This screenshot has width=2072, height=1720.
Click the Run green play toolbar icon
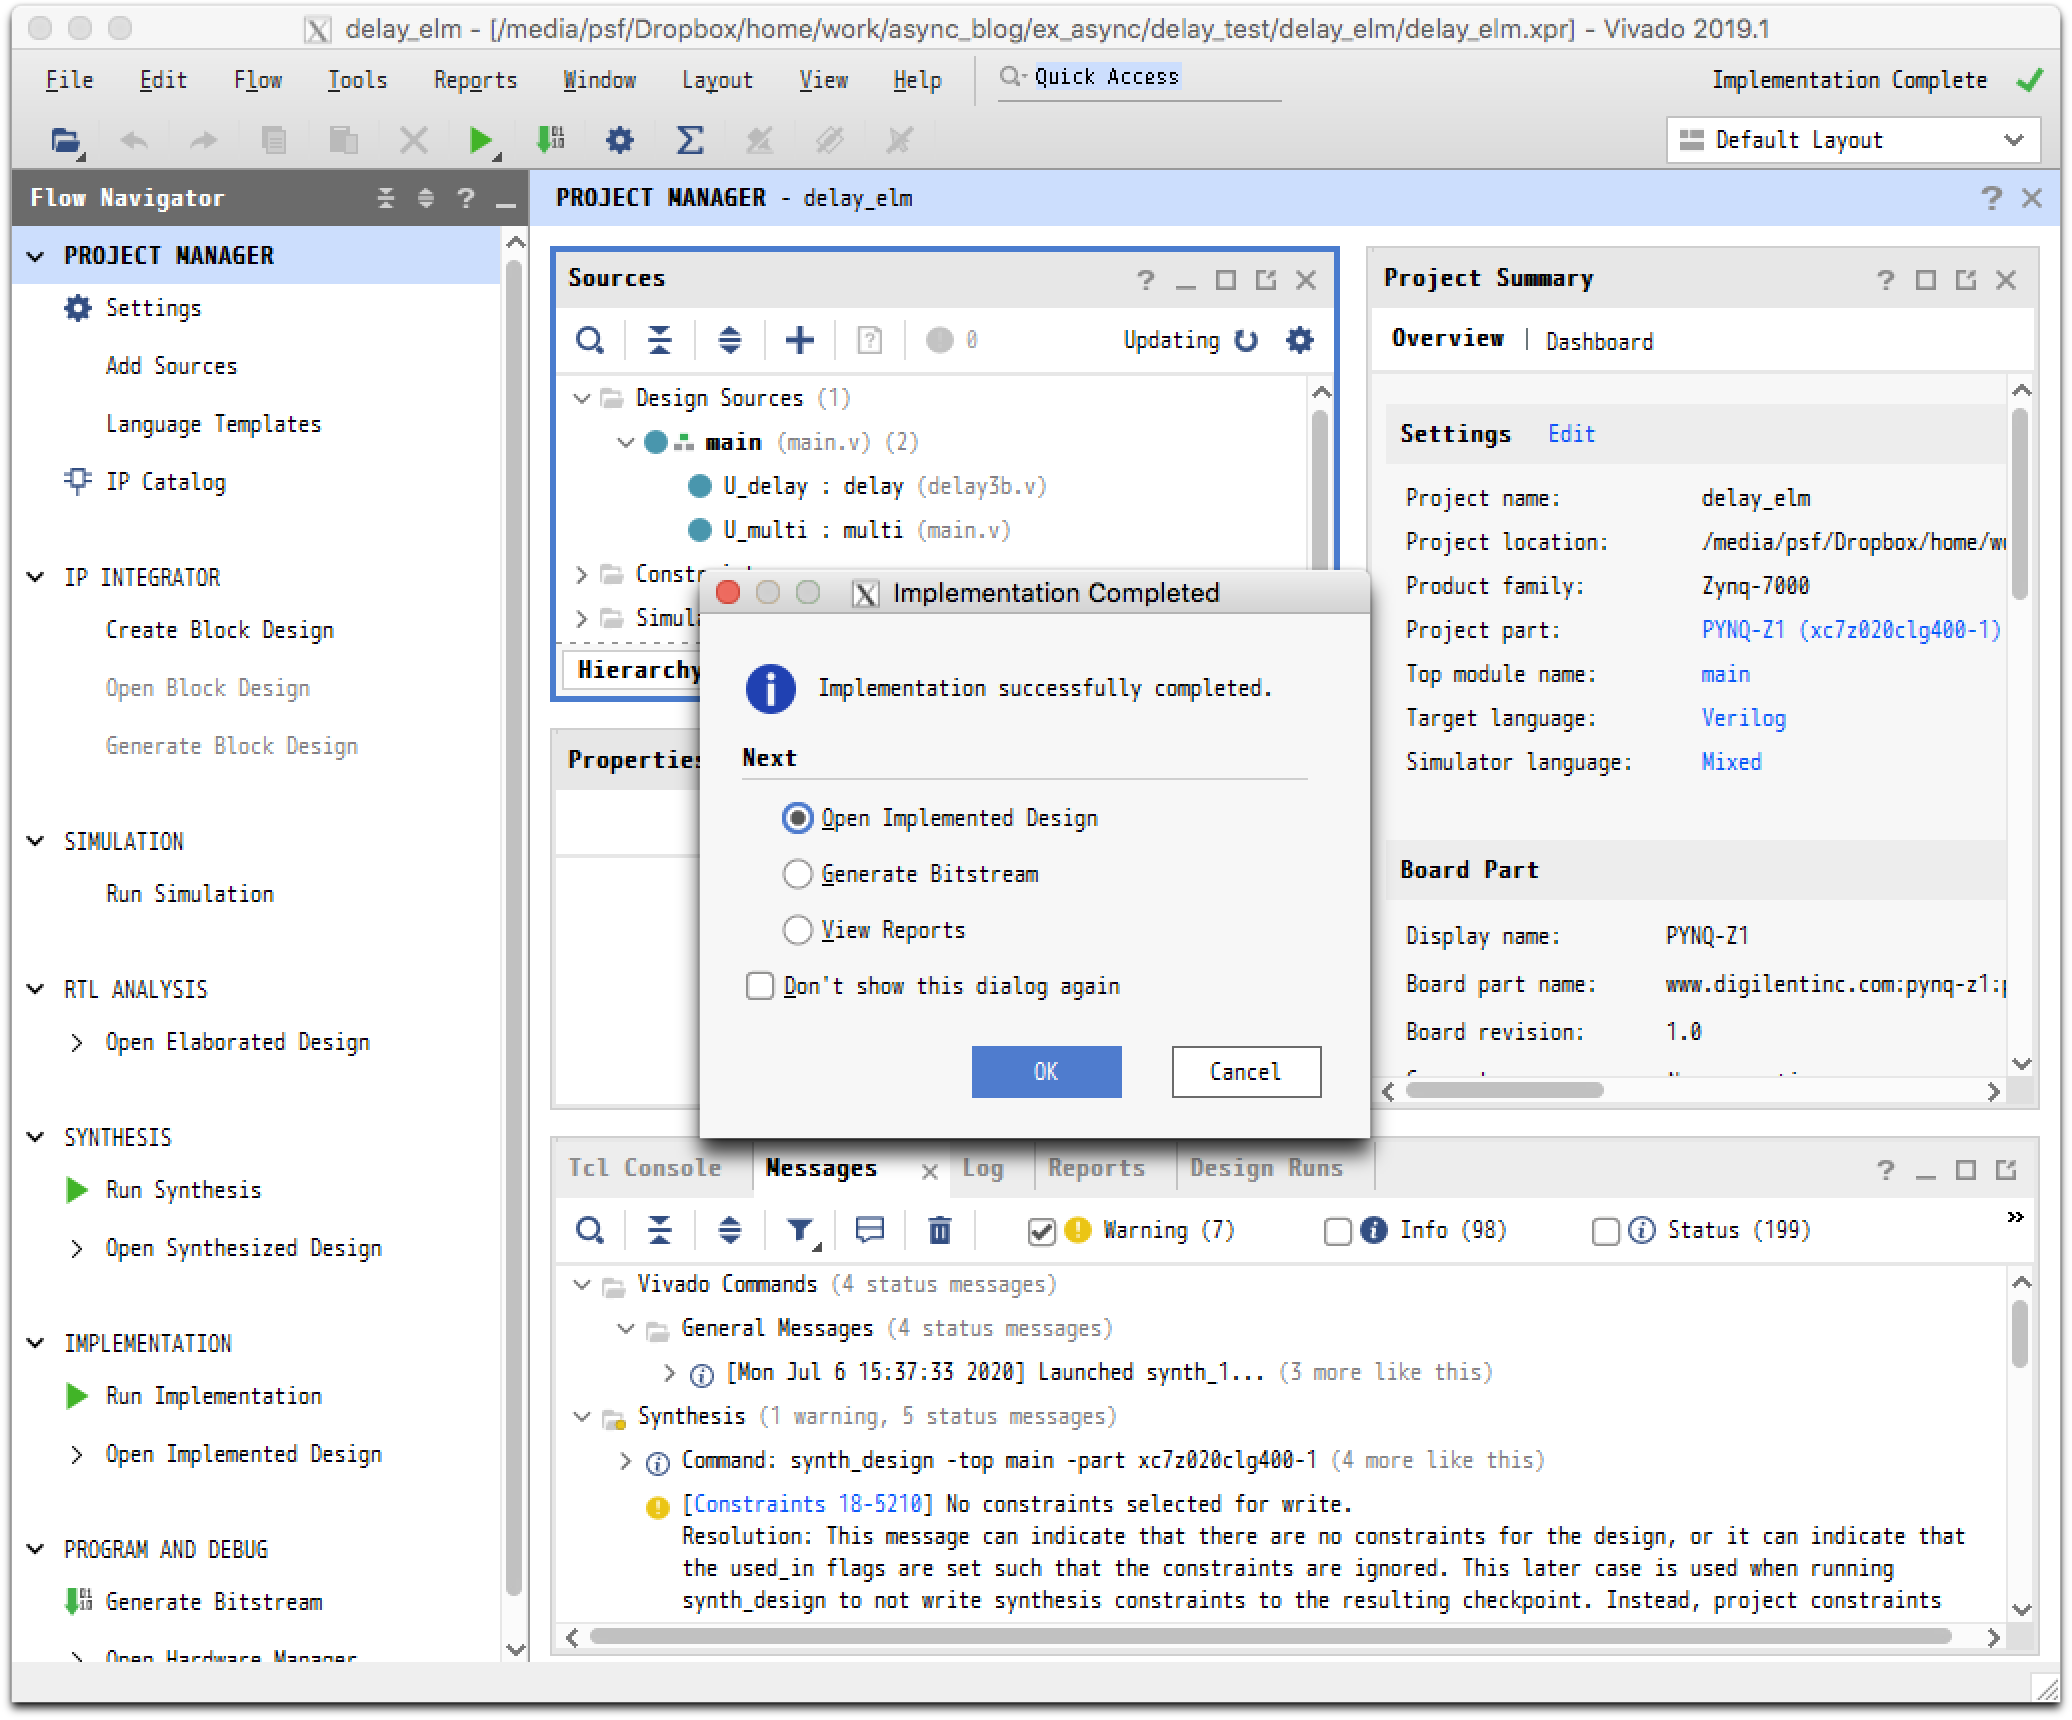480,140
